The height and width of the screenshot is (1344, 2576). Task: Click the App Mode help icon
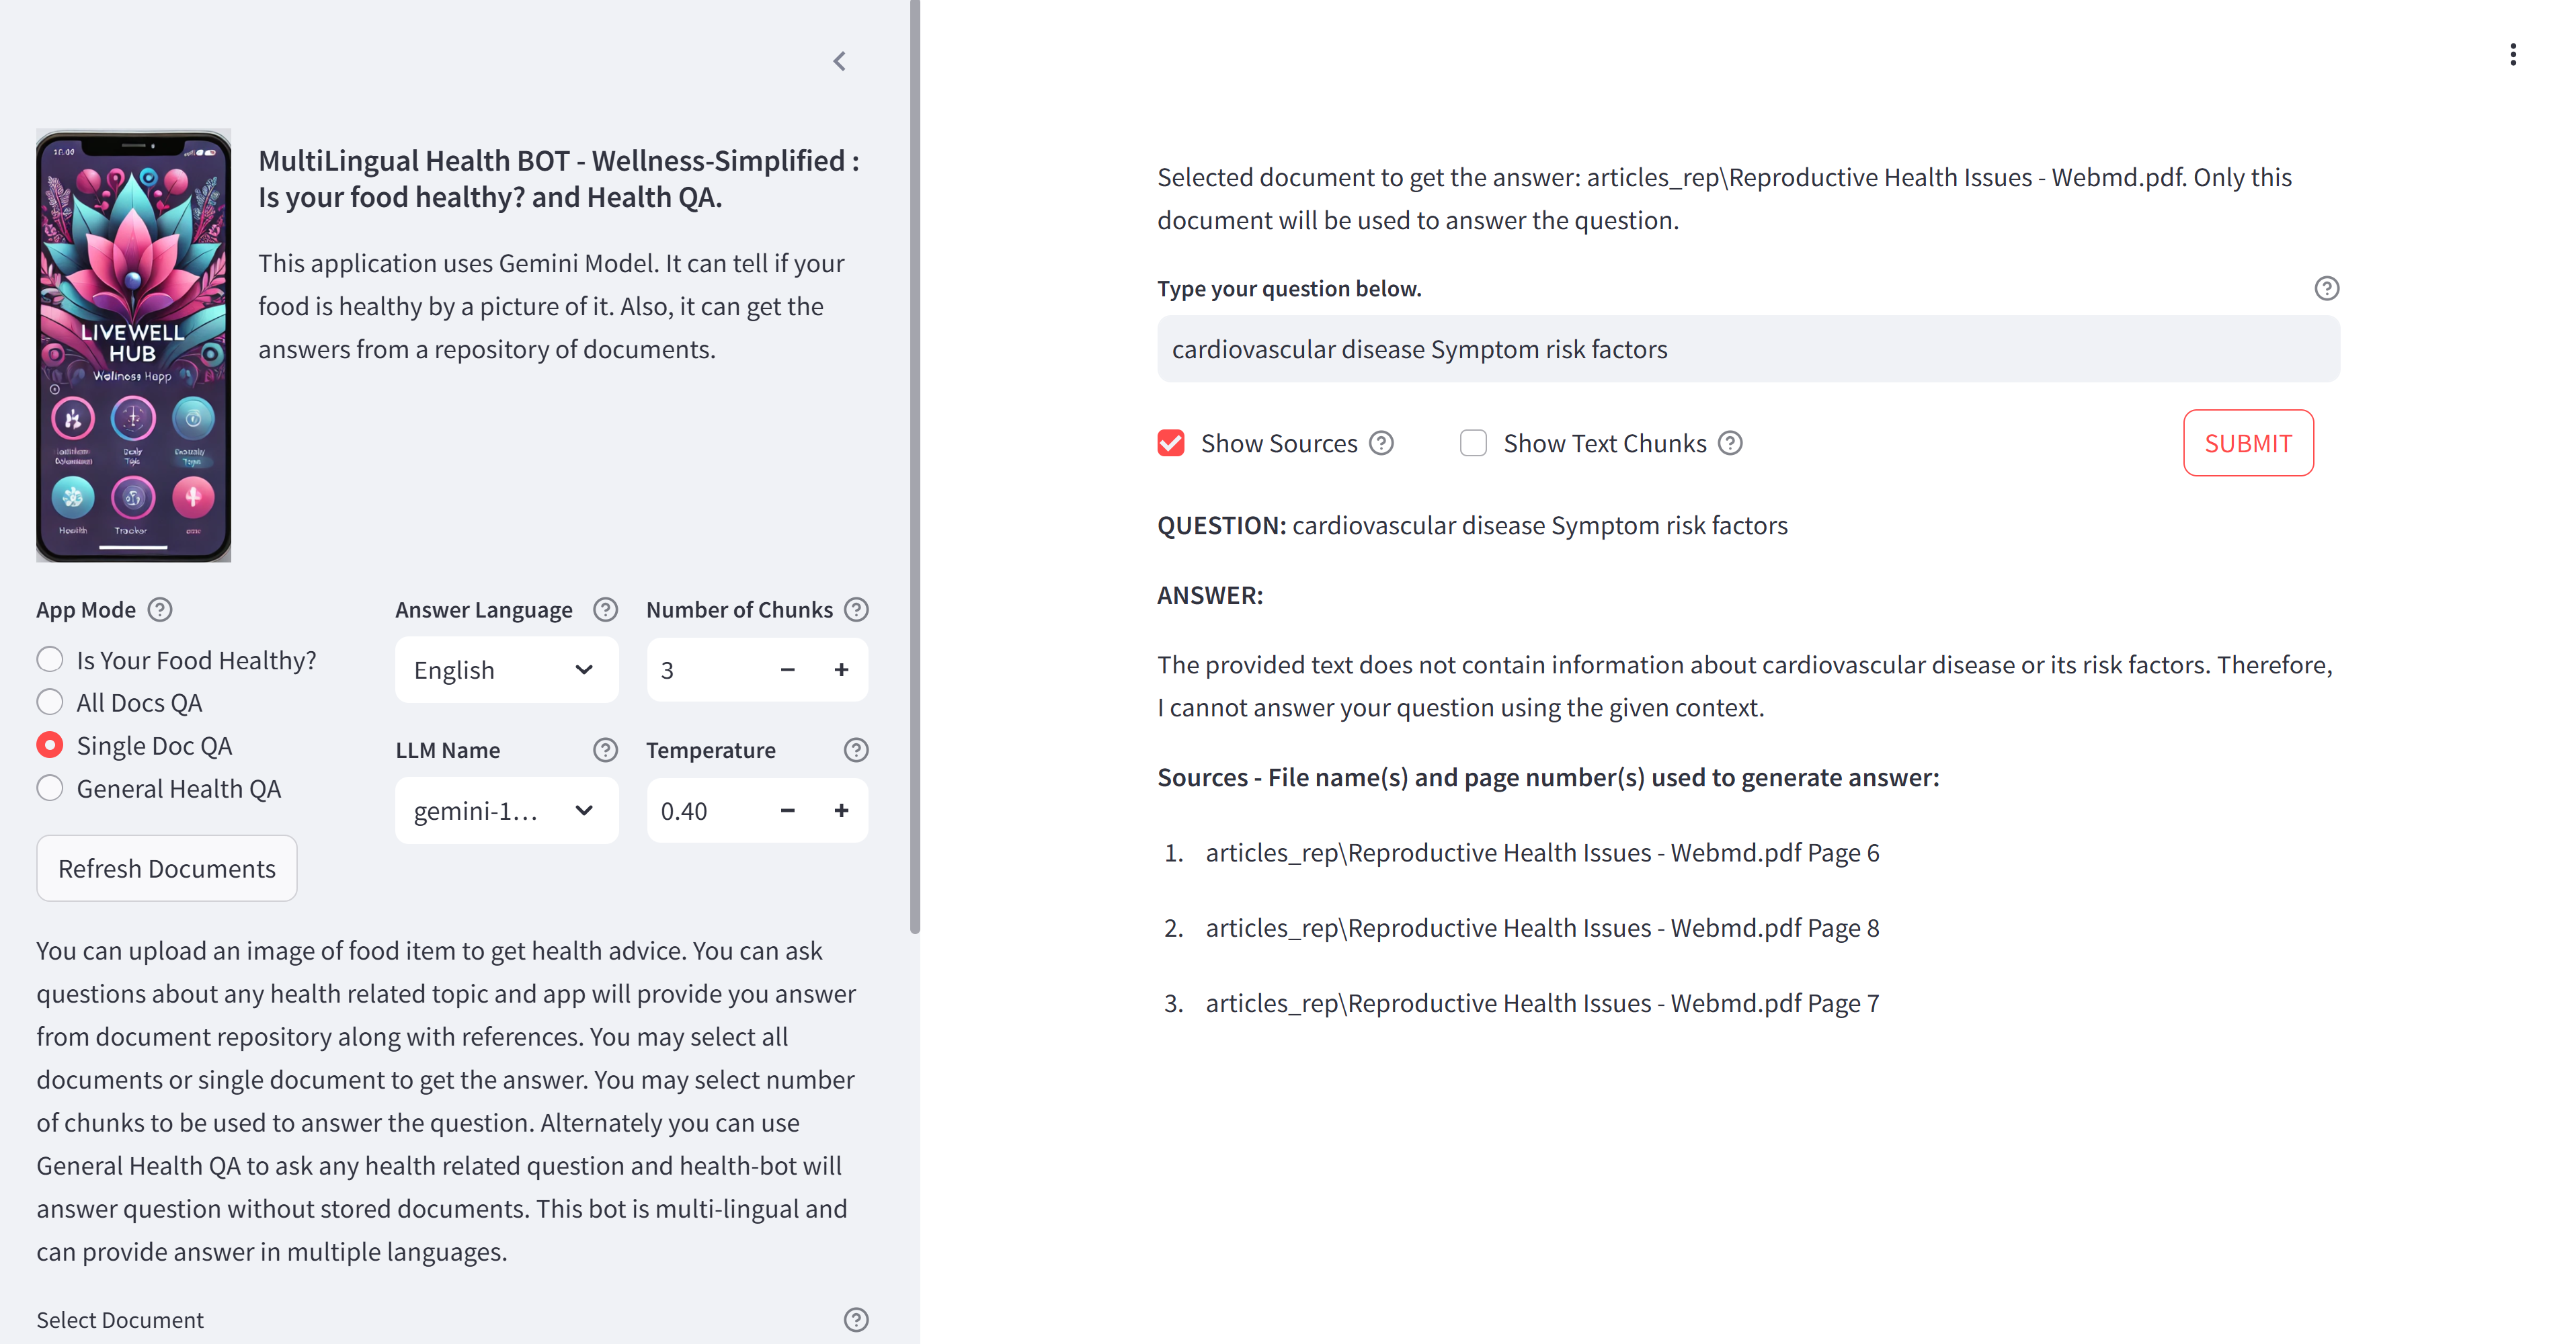pyautogui.click(x=160, y=609)
